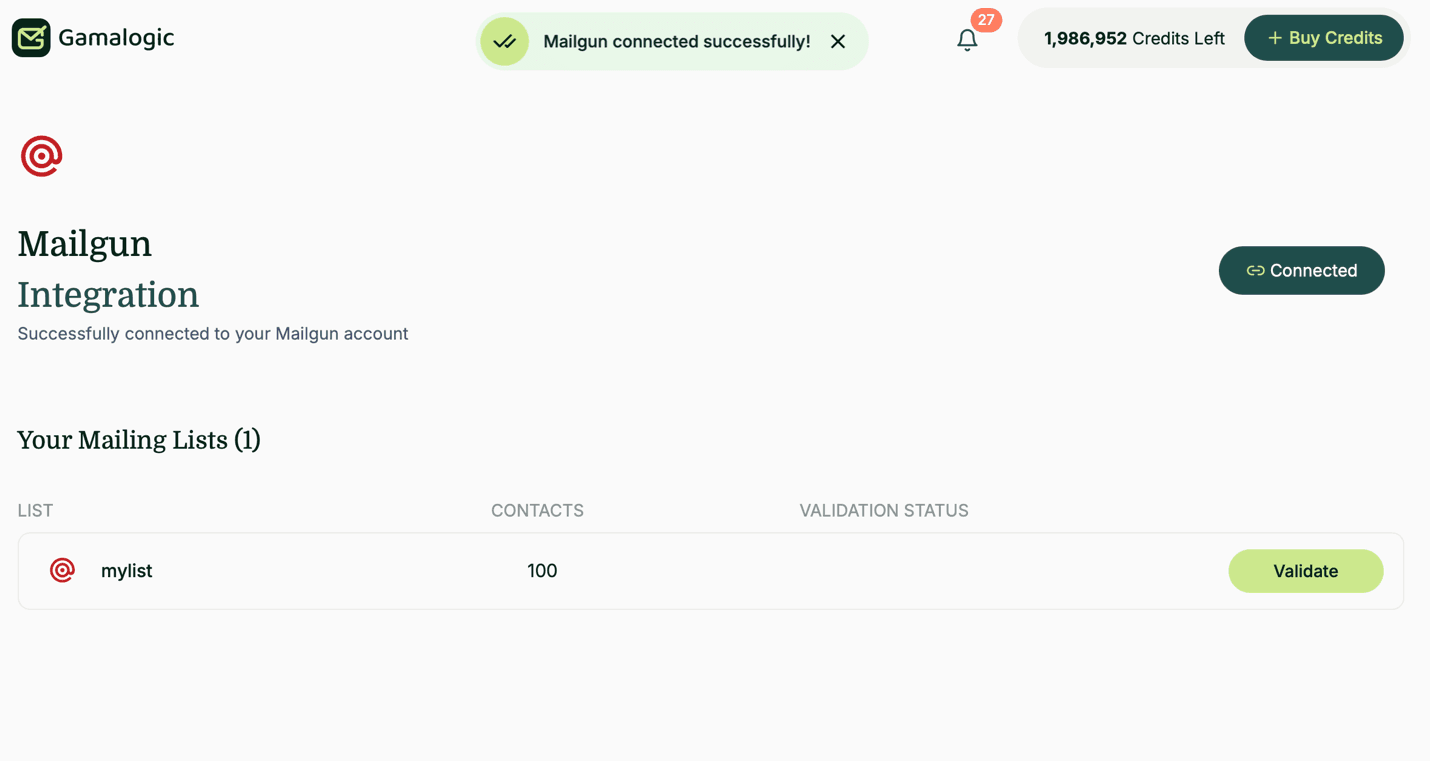This screenshot has width=1430, height=761.
Task: Click the CONTACTS column header
Action: [x=537, y=511]
